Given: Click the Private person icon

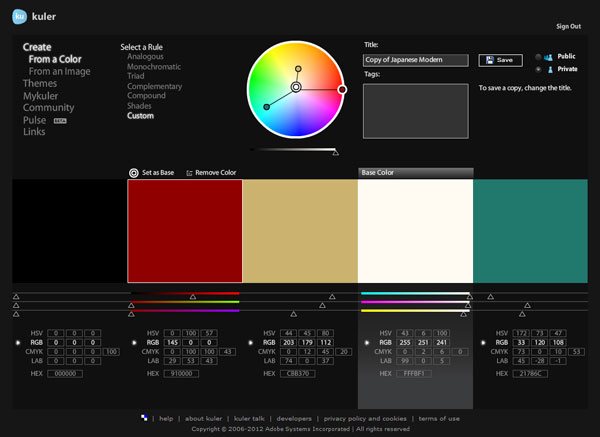Looking at the screenshot, I should (550, 69).
